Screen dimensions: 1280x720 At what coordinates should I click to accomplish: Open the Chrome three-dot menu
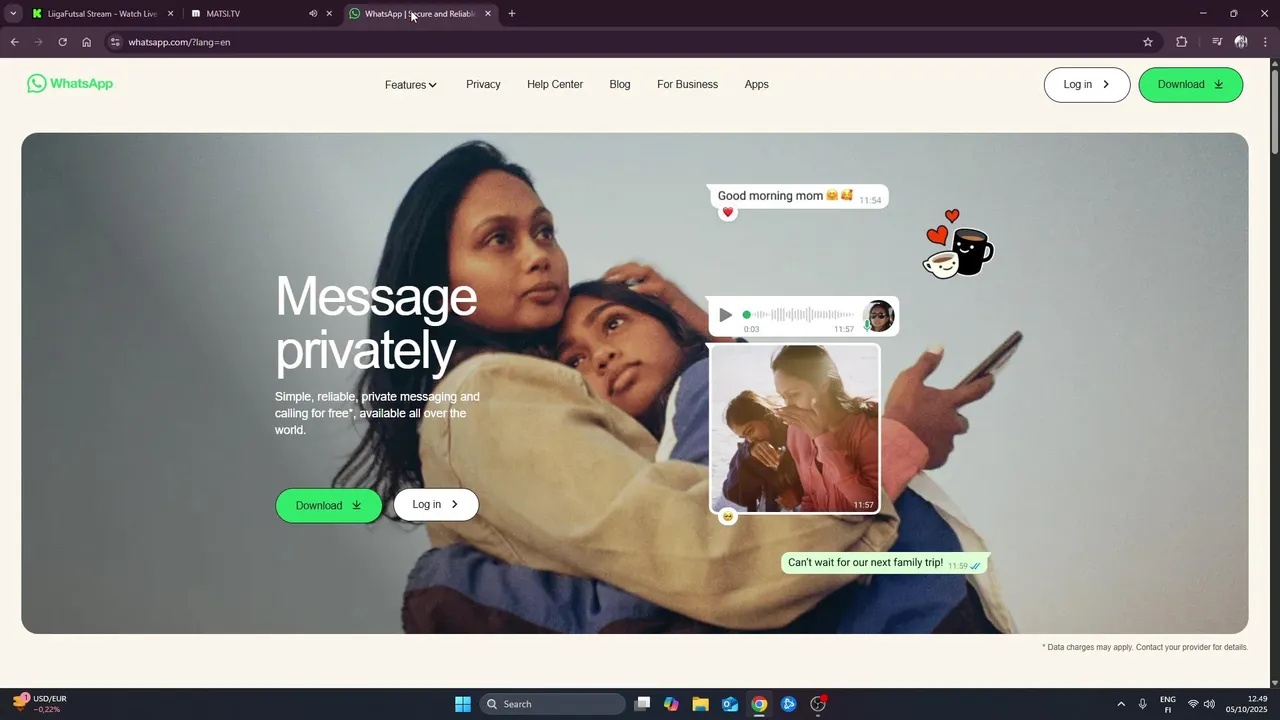[x=1265, y=42]
